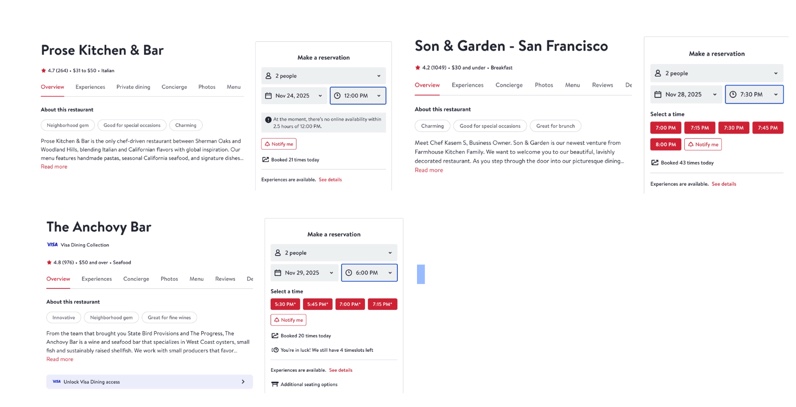
Task: Click the Great for brunch tag
Action: 555,126
